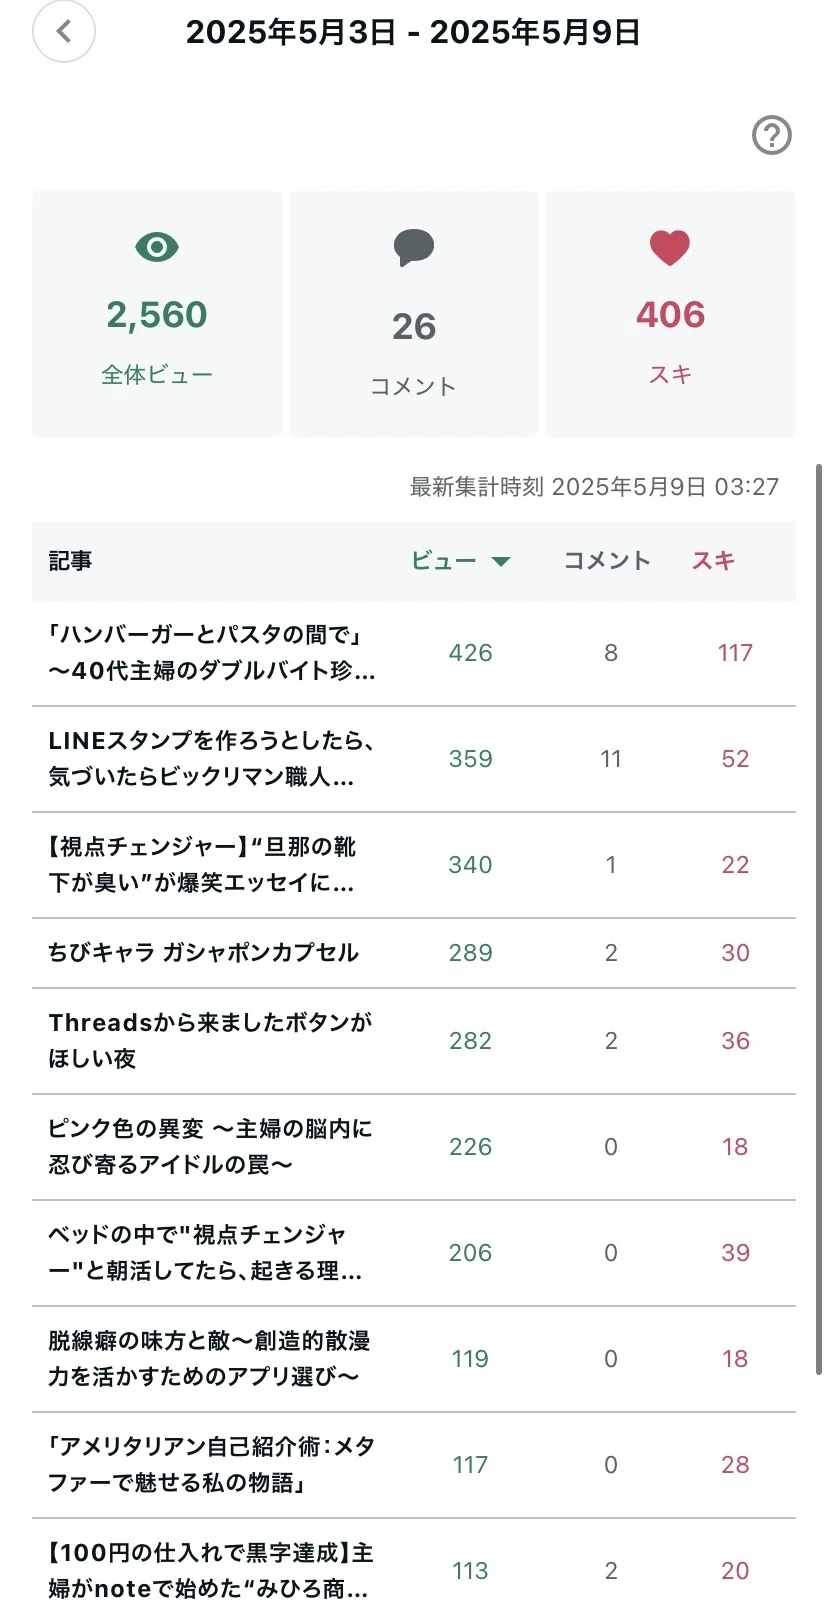This screenshot has height=1615, width=828.
Task: Select the 全体ビュー 2,560 summary card
Action: click(x=157, y=314)
